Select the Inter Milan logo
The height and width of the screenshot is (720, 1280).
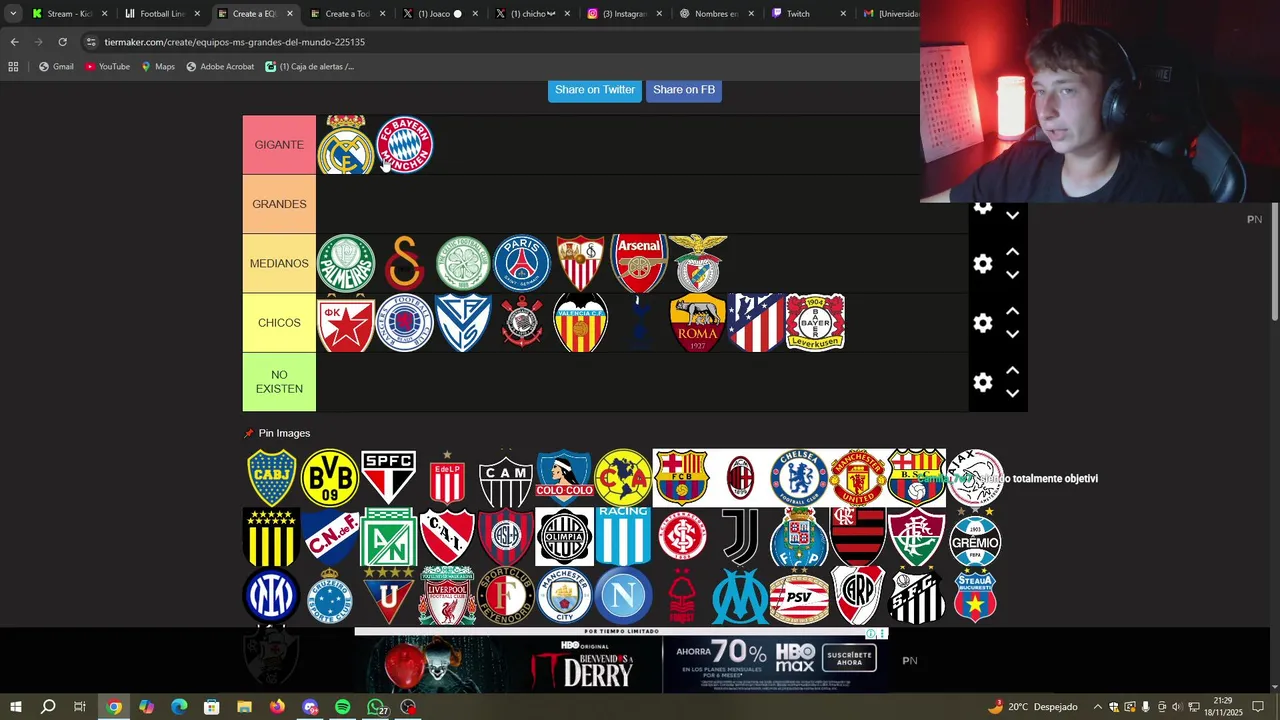[272, 596]
